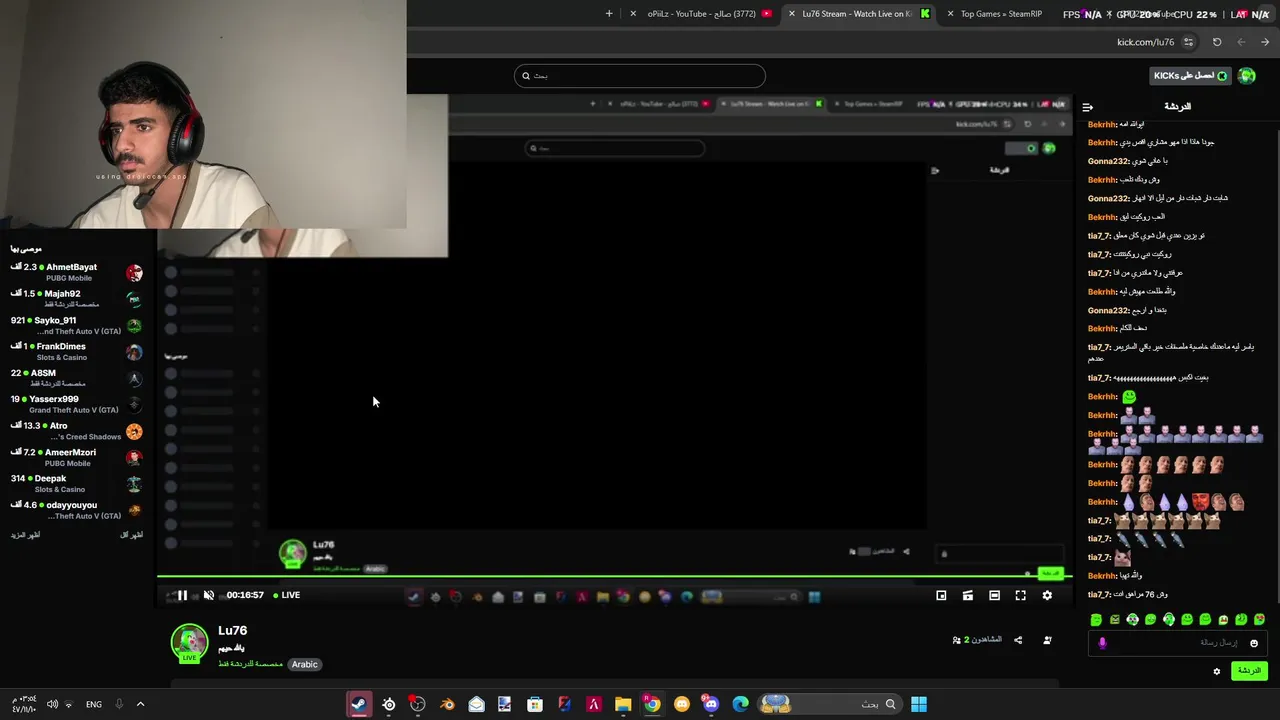
Task: Insert the angry square quick emote
Action: tap(1114, 620)
